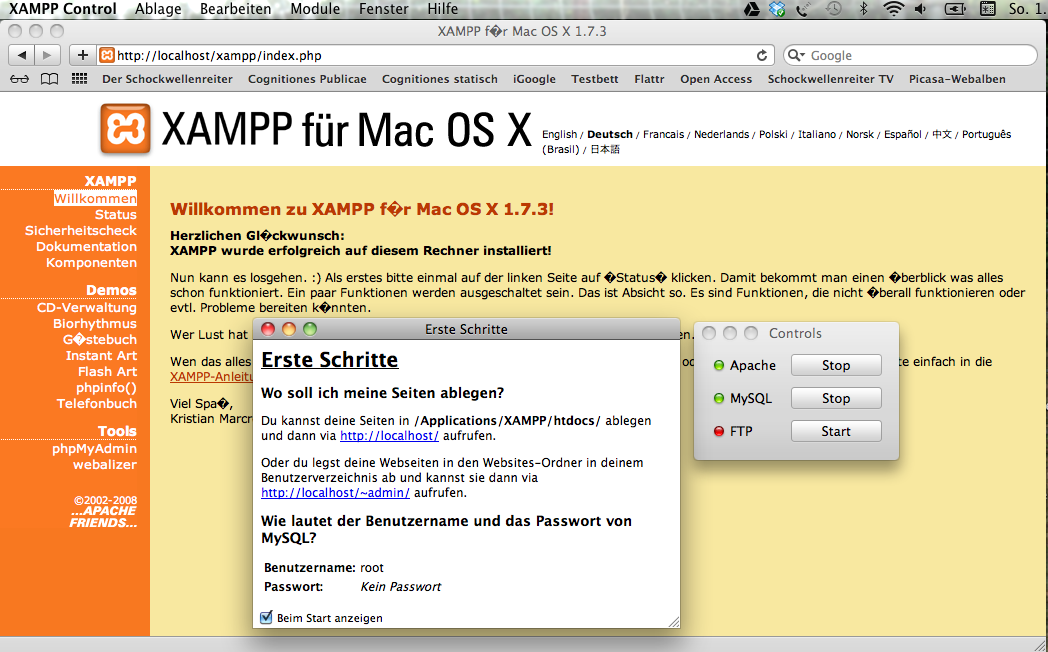Open the Wi-Fi menu bar icon
The height and width of the screenshot is (652, 1048).
tap(893, 9)
